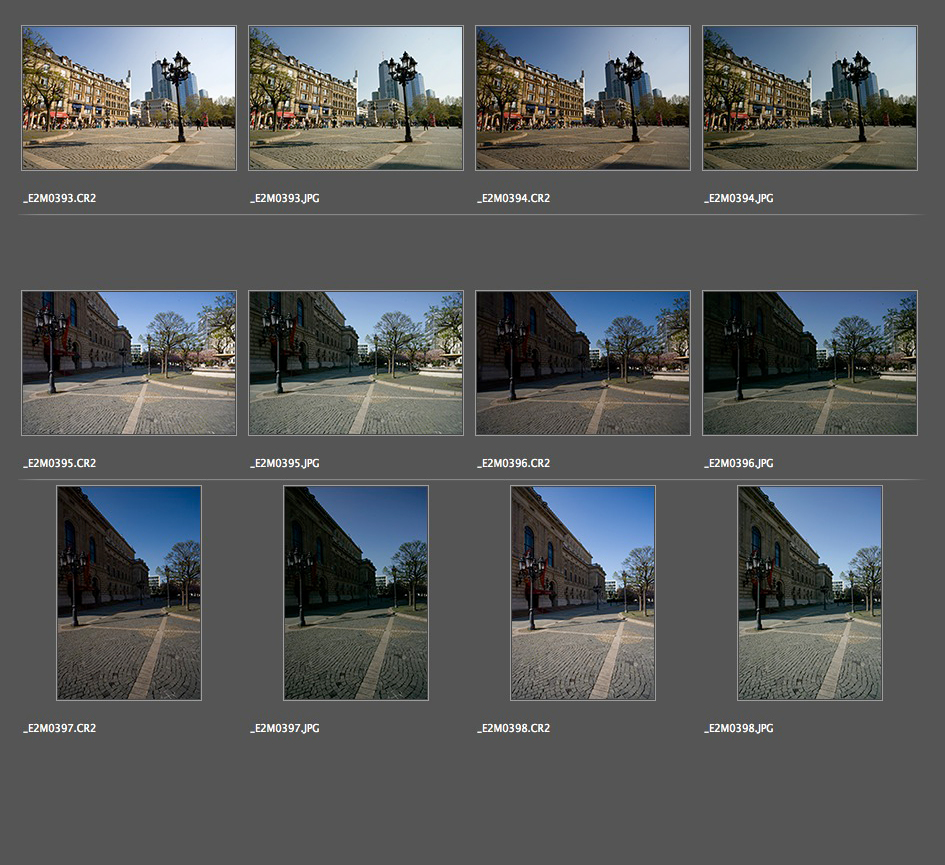
Task: Click the _E2M0398.JPG filename label
Action: click(x=739, y=729)
